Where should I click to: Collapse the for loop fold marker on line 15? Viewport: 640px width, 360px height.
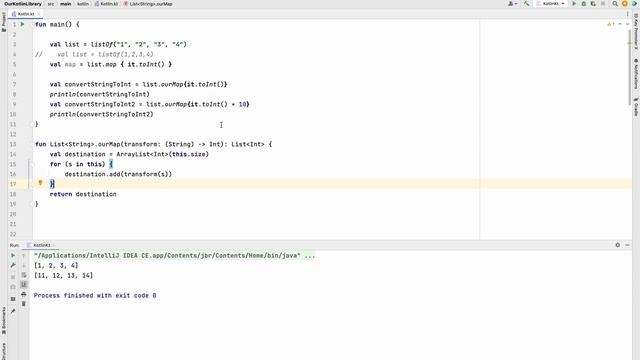(33, 164)
